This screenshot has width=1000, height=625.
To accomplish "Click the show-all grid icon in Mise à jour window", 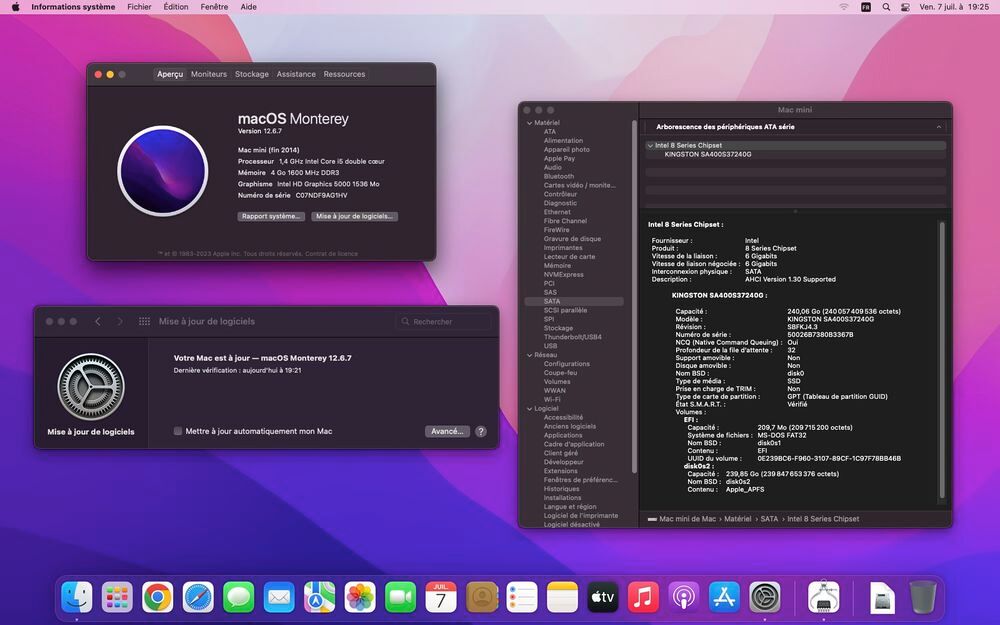I will (145, 321).
